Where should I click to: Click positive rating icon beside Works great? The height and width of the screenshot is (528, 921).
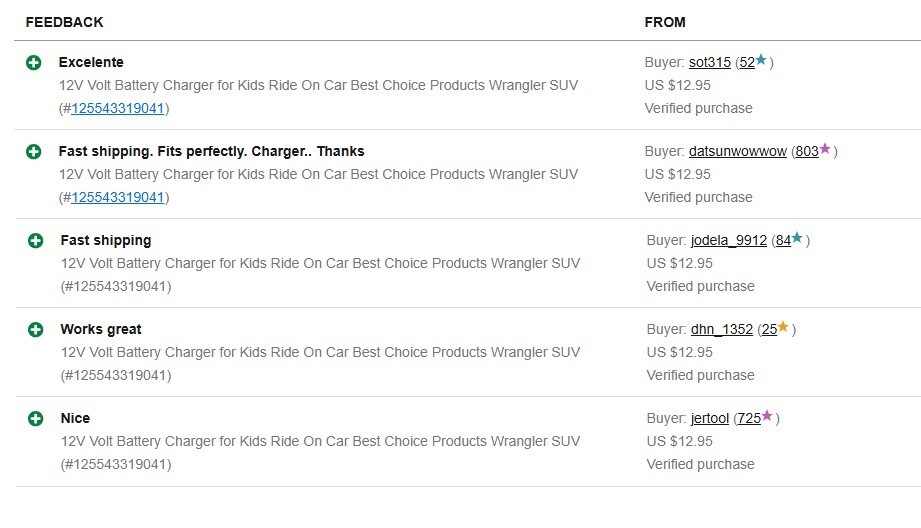(x=35, y=330)
